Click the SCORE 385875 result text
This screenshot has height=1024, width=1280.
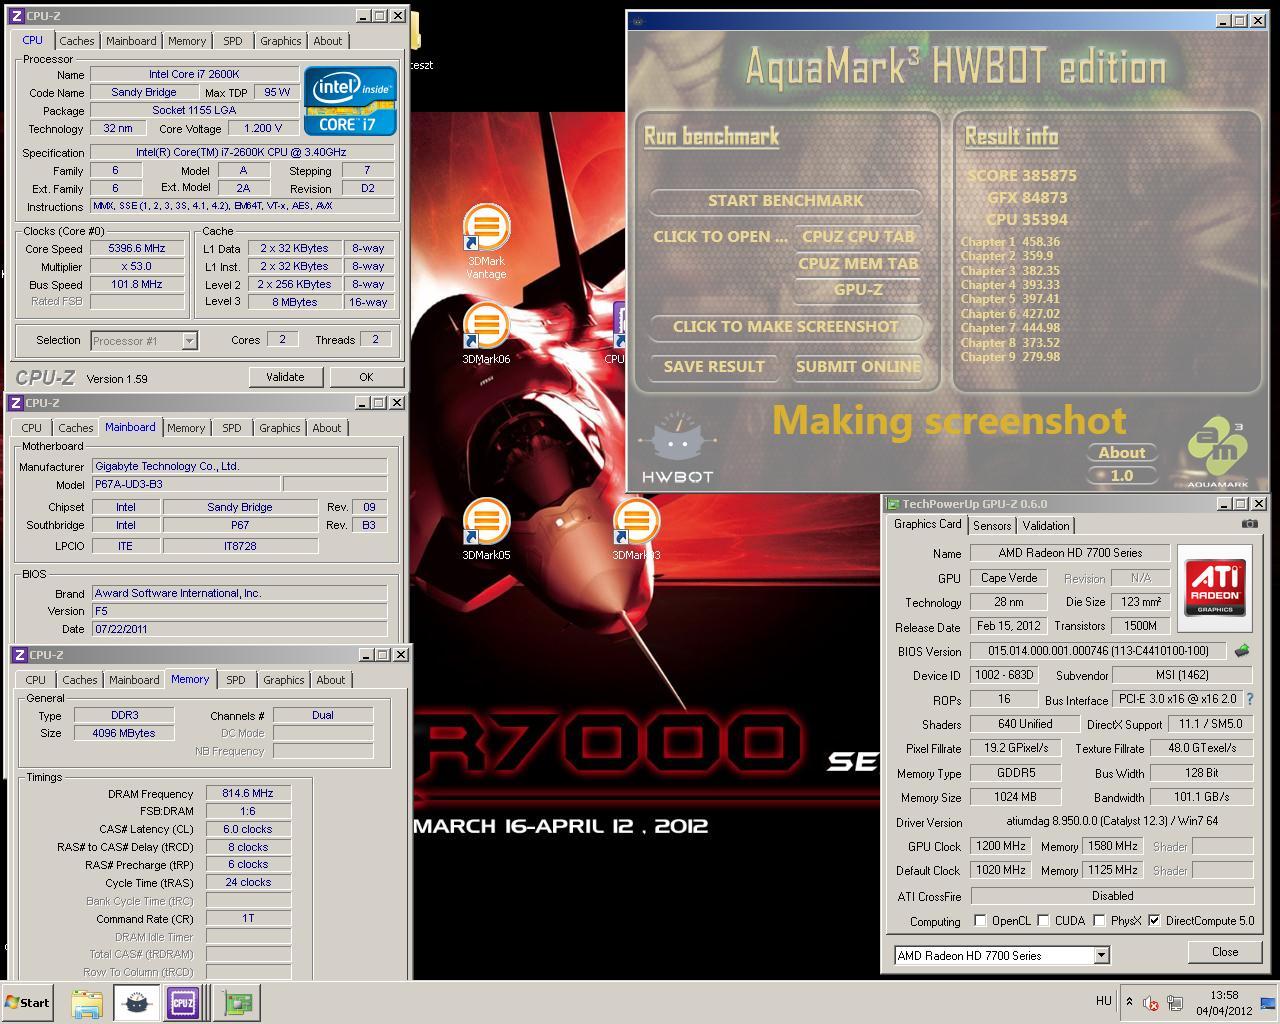tap(1022, 175)
